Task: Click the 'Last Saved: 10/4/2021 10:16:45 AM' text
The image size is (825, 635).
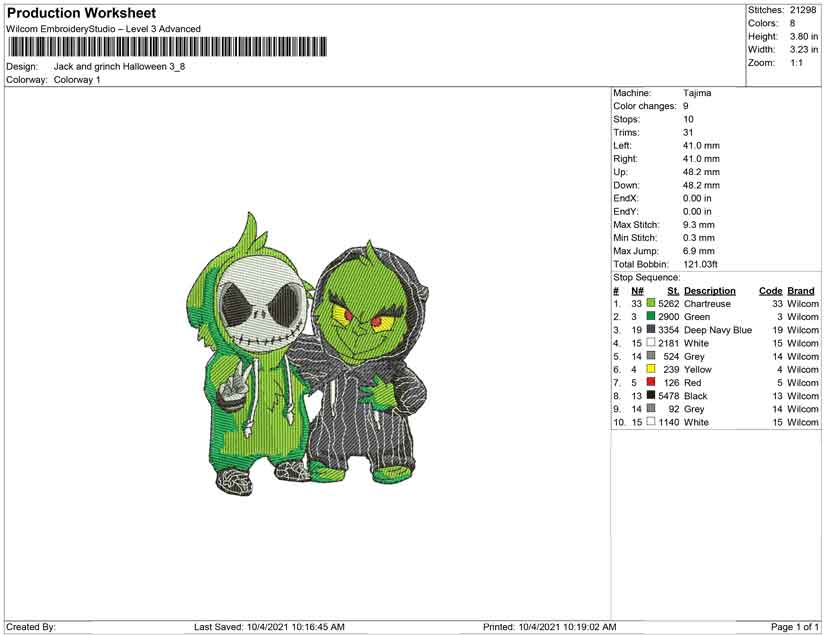Action: pyautogui.click(x=269, y=627)
